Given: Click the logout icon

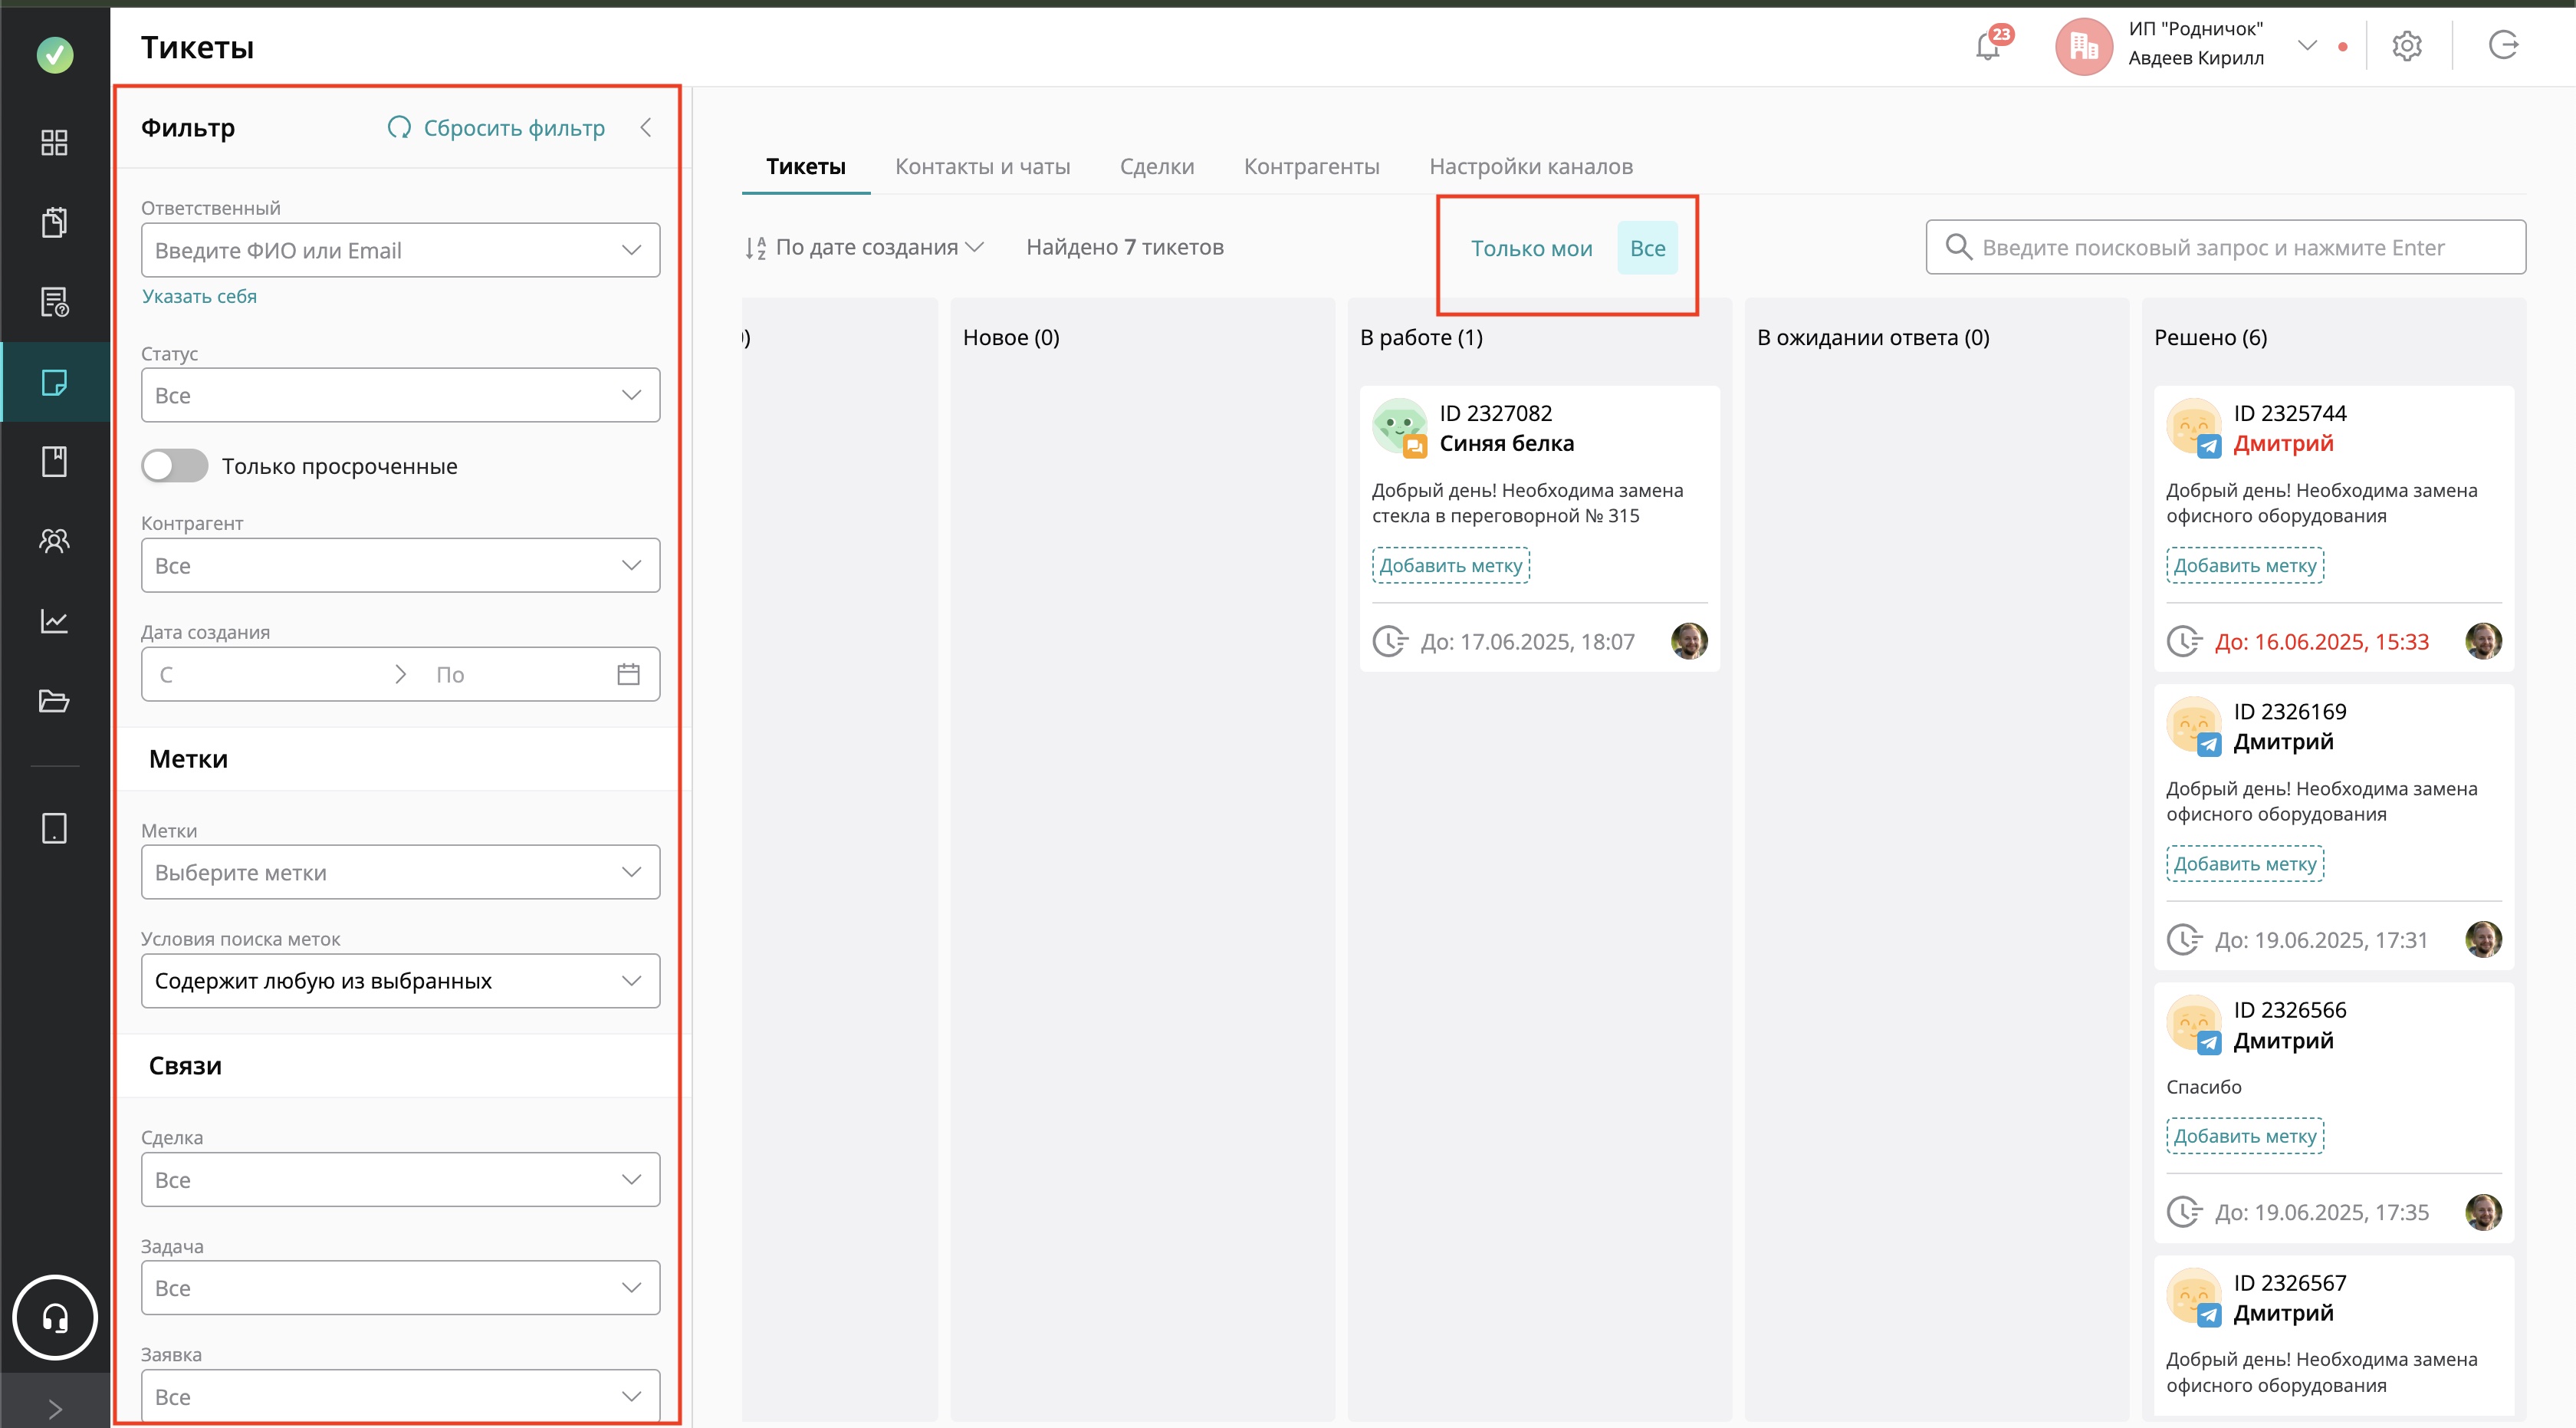Looking at the screenshot, I should point(2503,46).
